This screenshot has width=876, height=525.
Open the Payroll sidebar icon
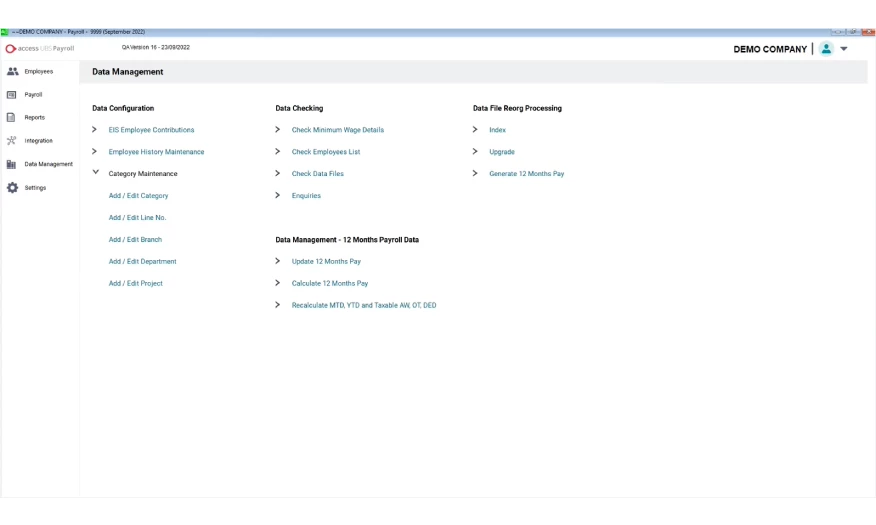[13, 95]
